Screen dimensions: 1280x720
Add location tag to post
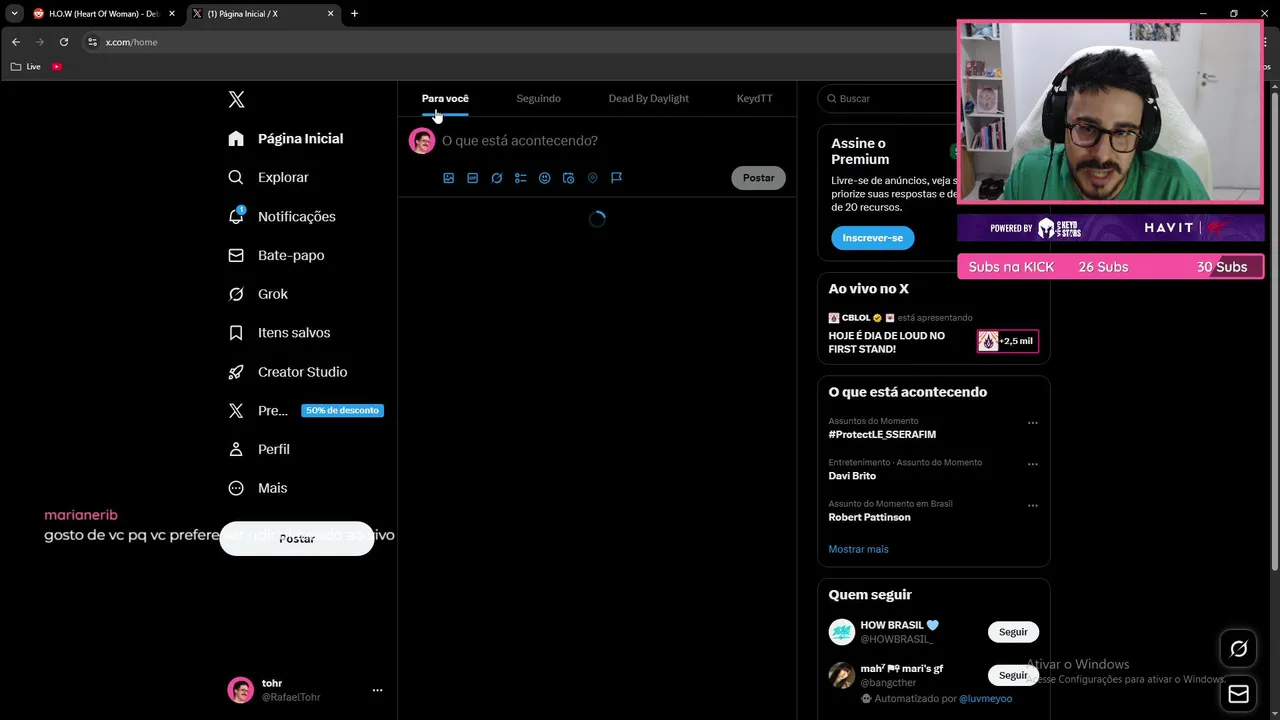[592, 178]
